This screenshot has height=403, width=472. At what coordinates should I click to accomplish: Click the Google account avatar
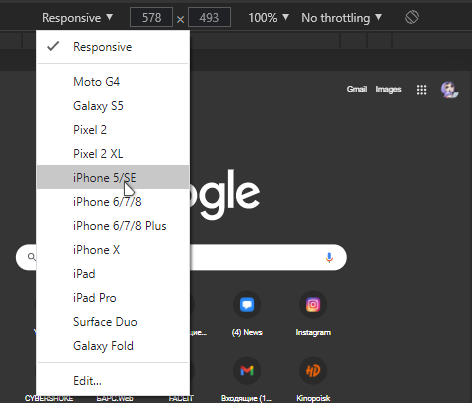pyautogui.click(x=449, y=90)
